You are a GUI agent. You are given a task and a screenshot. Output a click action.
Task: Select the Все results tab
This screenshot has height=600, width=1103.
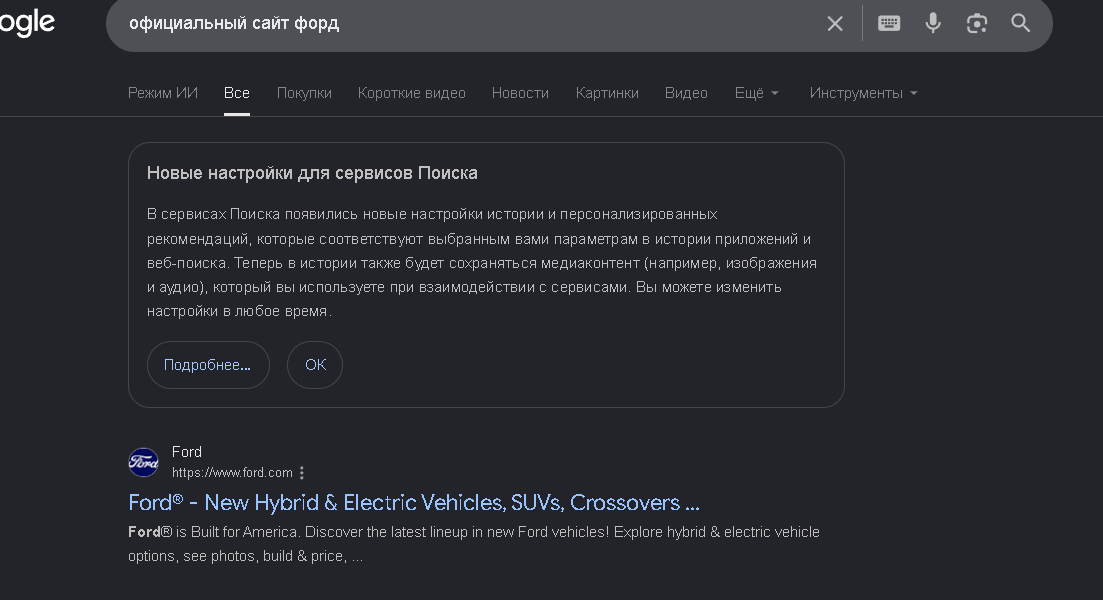tap(236, 93)
